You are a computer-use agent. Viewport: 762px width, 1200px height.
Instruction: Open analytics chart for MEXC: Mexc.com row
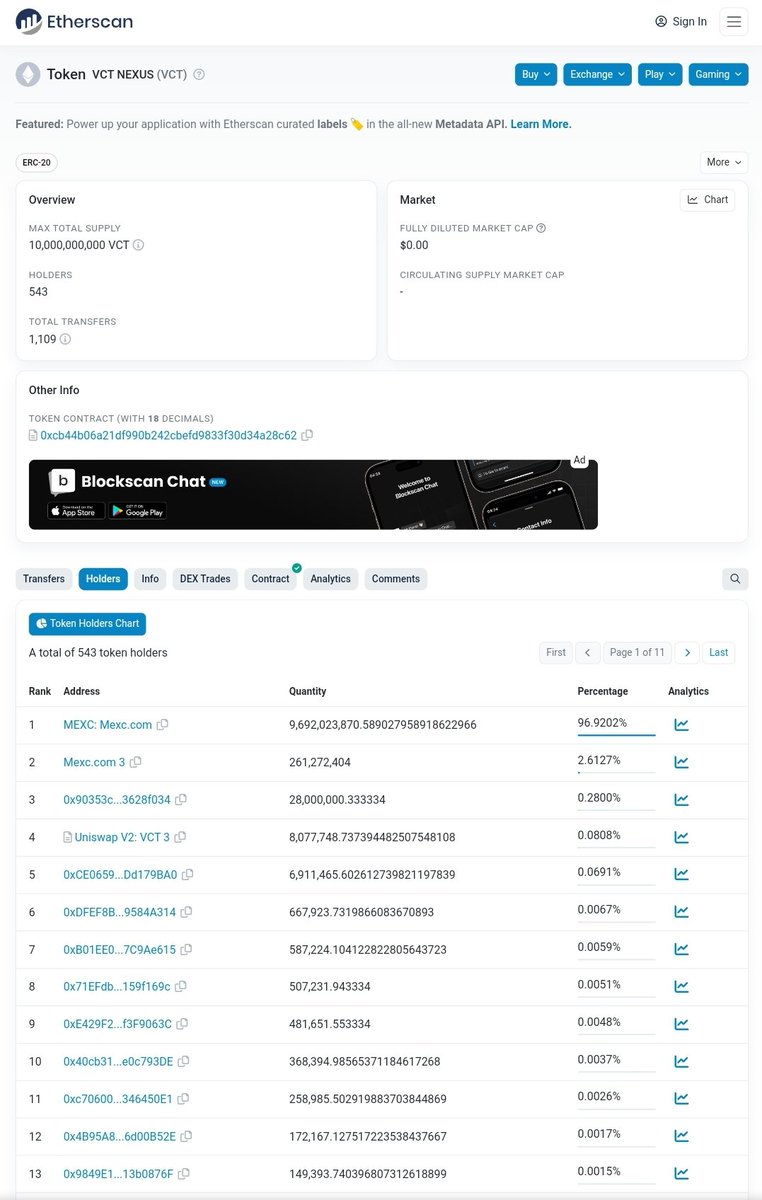click(681, 725)
